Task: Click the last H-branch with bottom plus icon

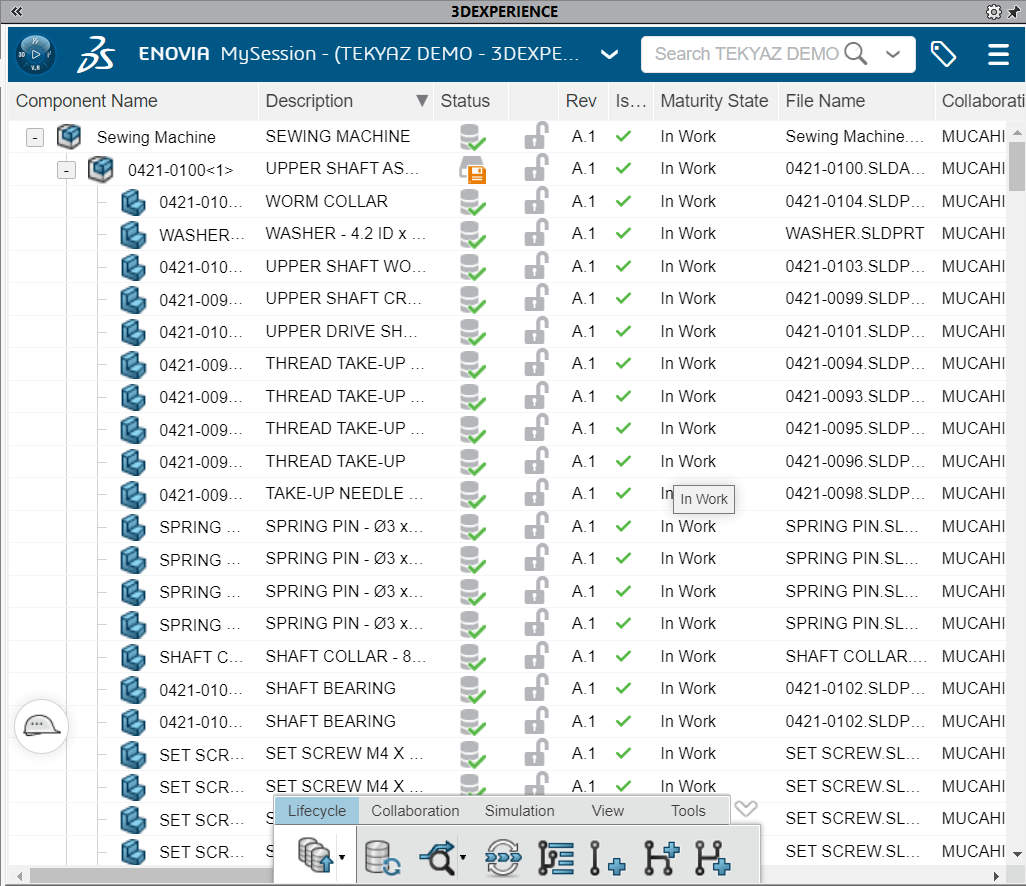Action: [x=713, y=858]
